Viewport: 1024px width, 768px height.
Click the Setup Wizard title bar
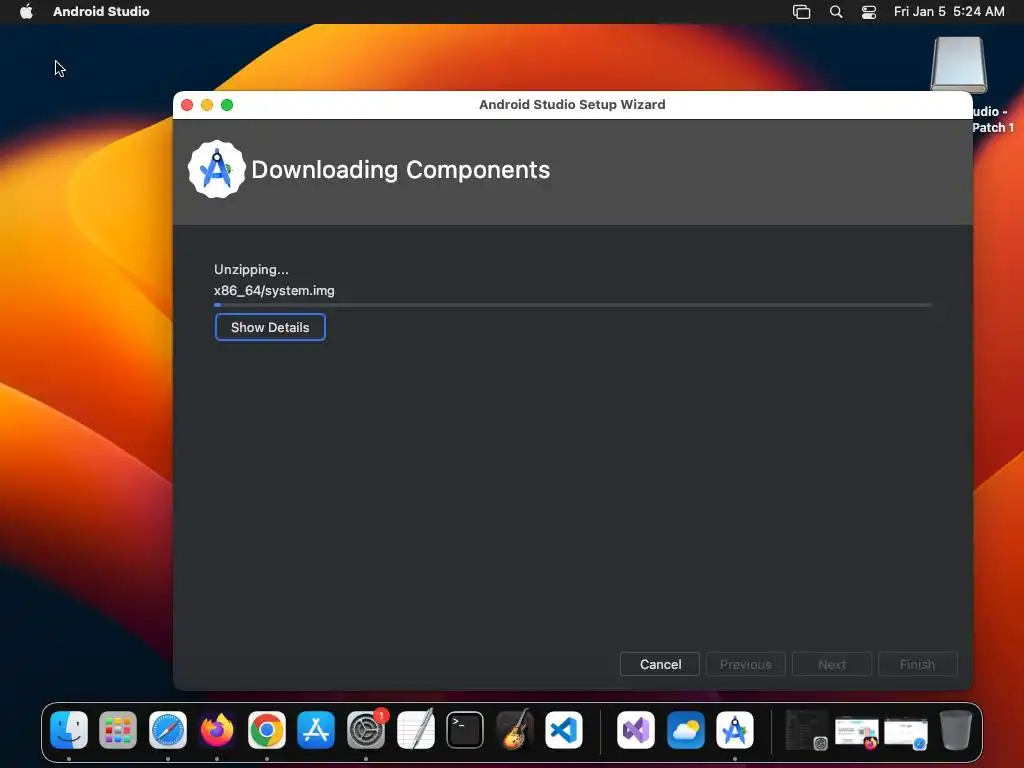pos(572,104)
